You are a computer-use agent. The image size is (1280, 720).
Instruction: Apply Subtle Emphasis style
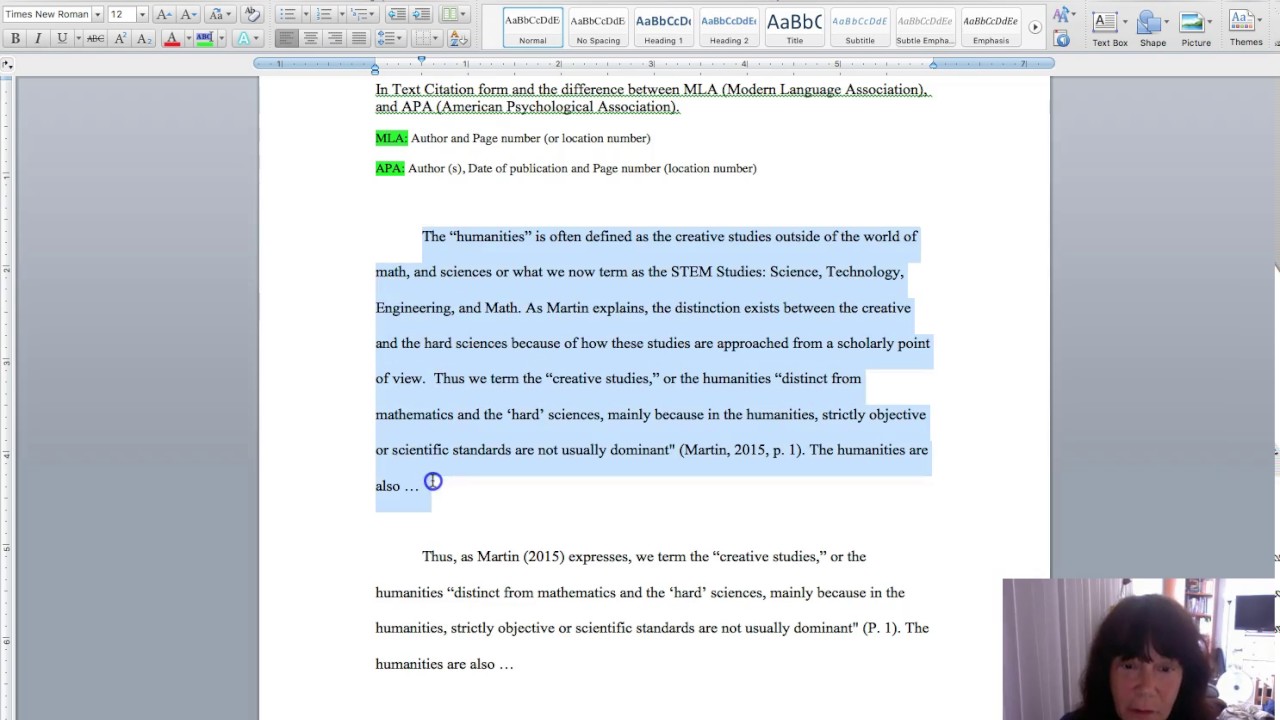[925, 27]
